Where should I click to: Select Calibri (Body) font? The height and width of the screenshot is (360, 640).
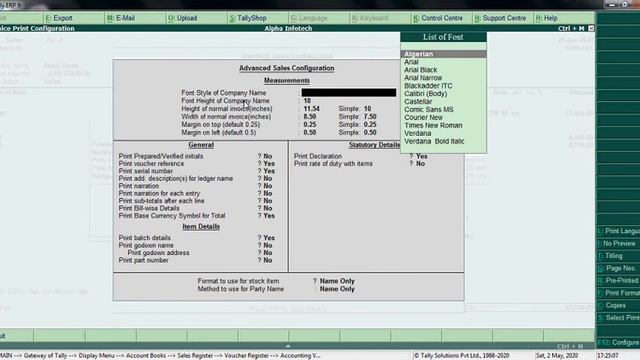coord(425,93)
